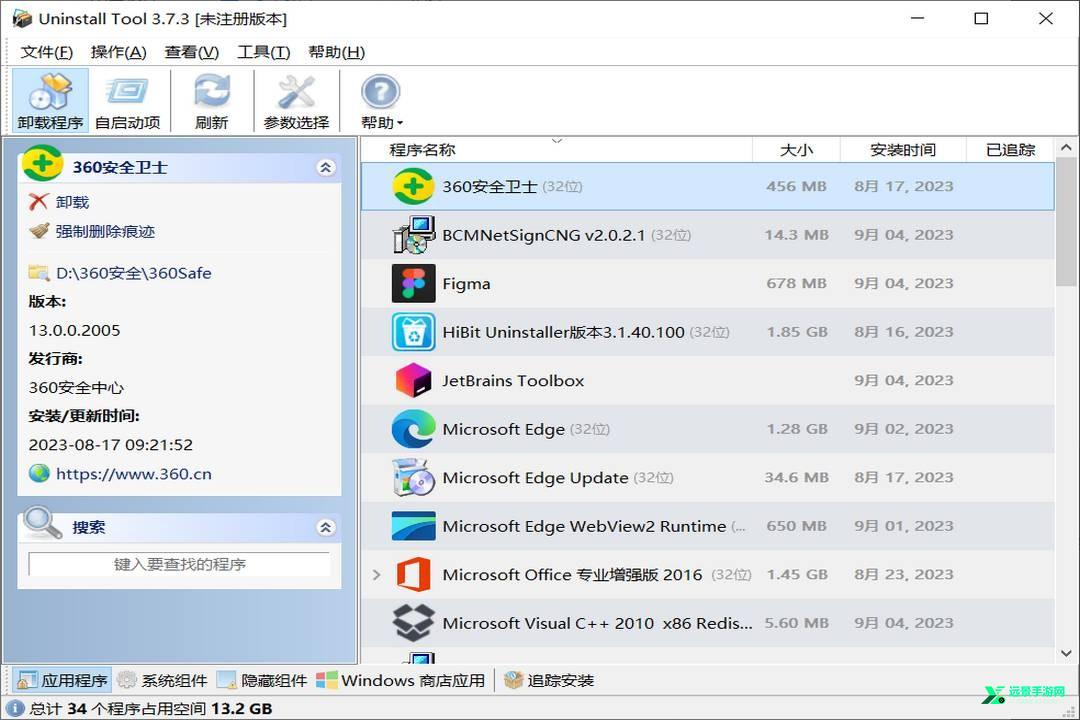Click the 卸载 link in the details panel
This screenshot has width=1080, height=720.
click(x=72, y=202)
